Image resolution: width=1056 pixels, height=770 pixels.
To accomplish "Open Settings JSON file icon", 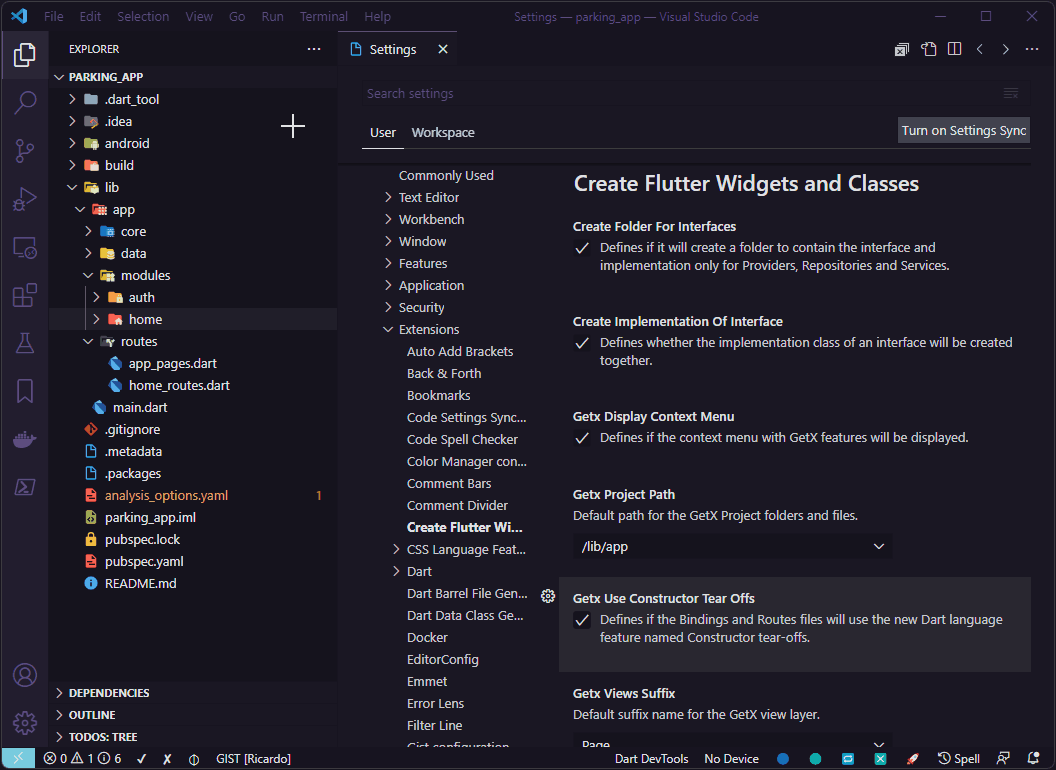I will pyautogui.click(x=929, y=49).
